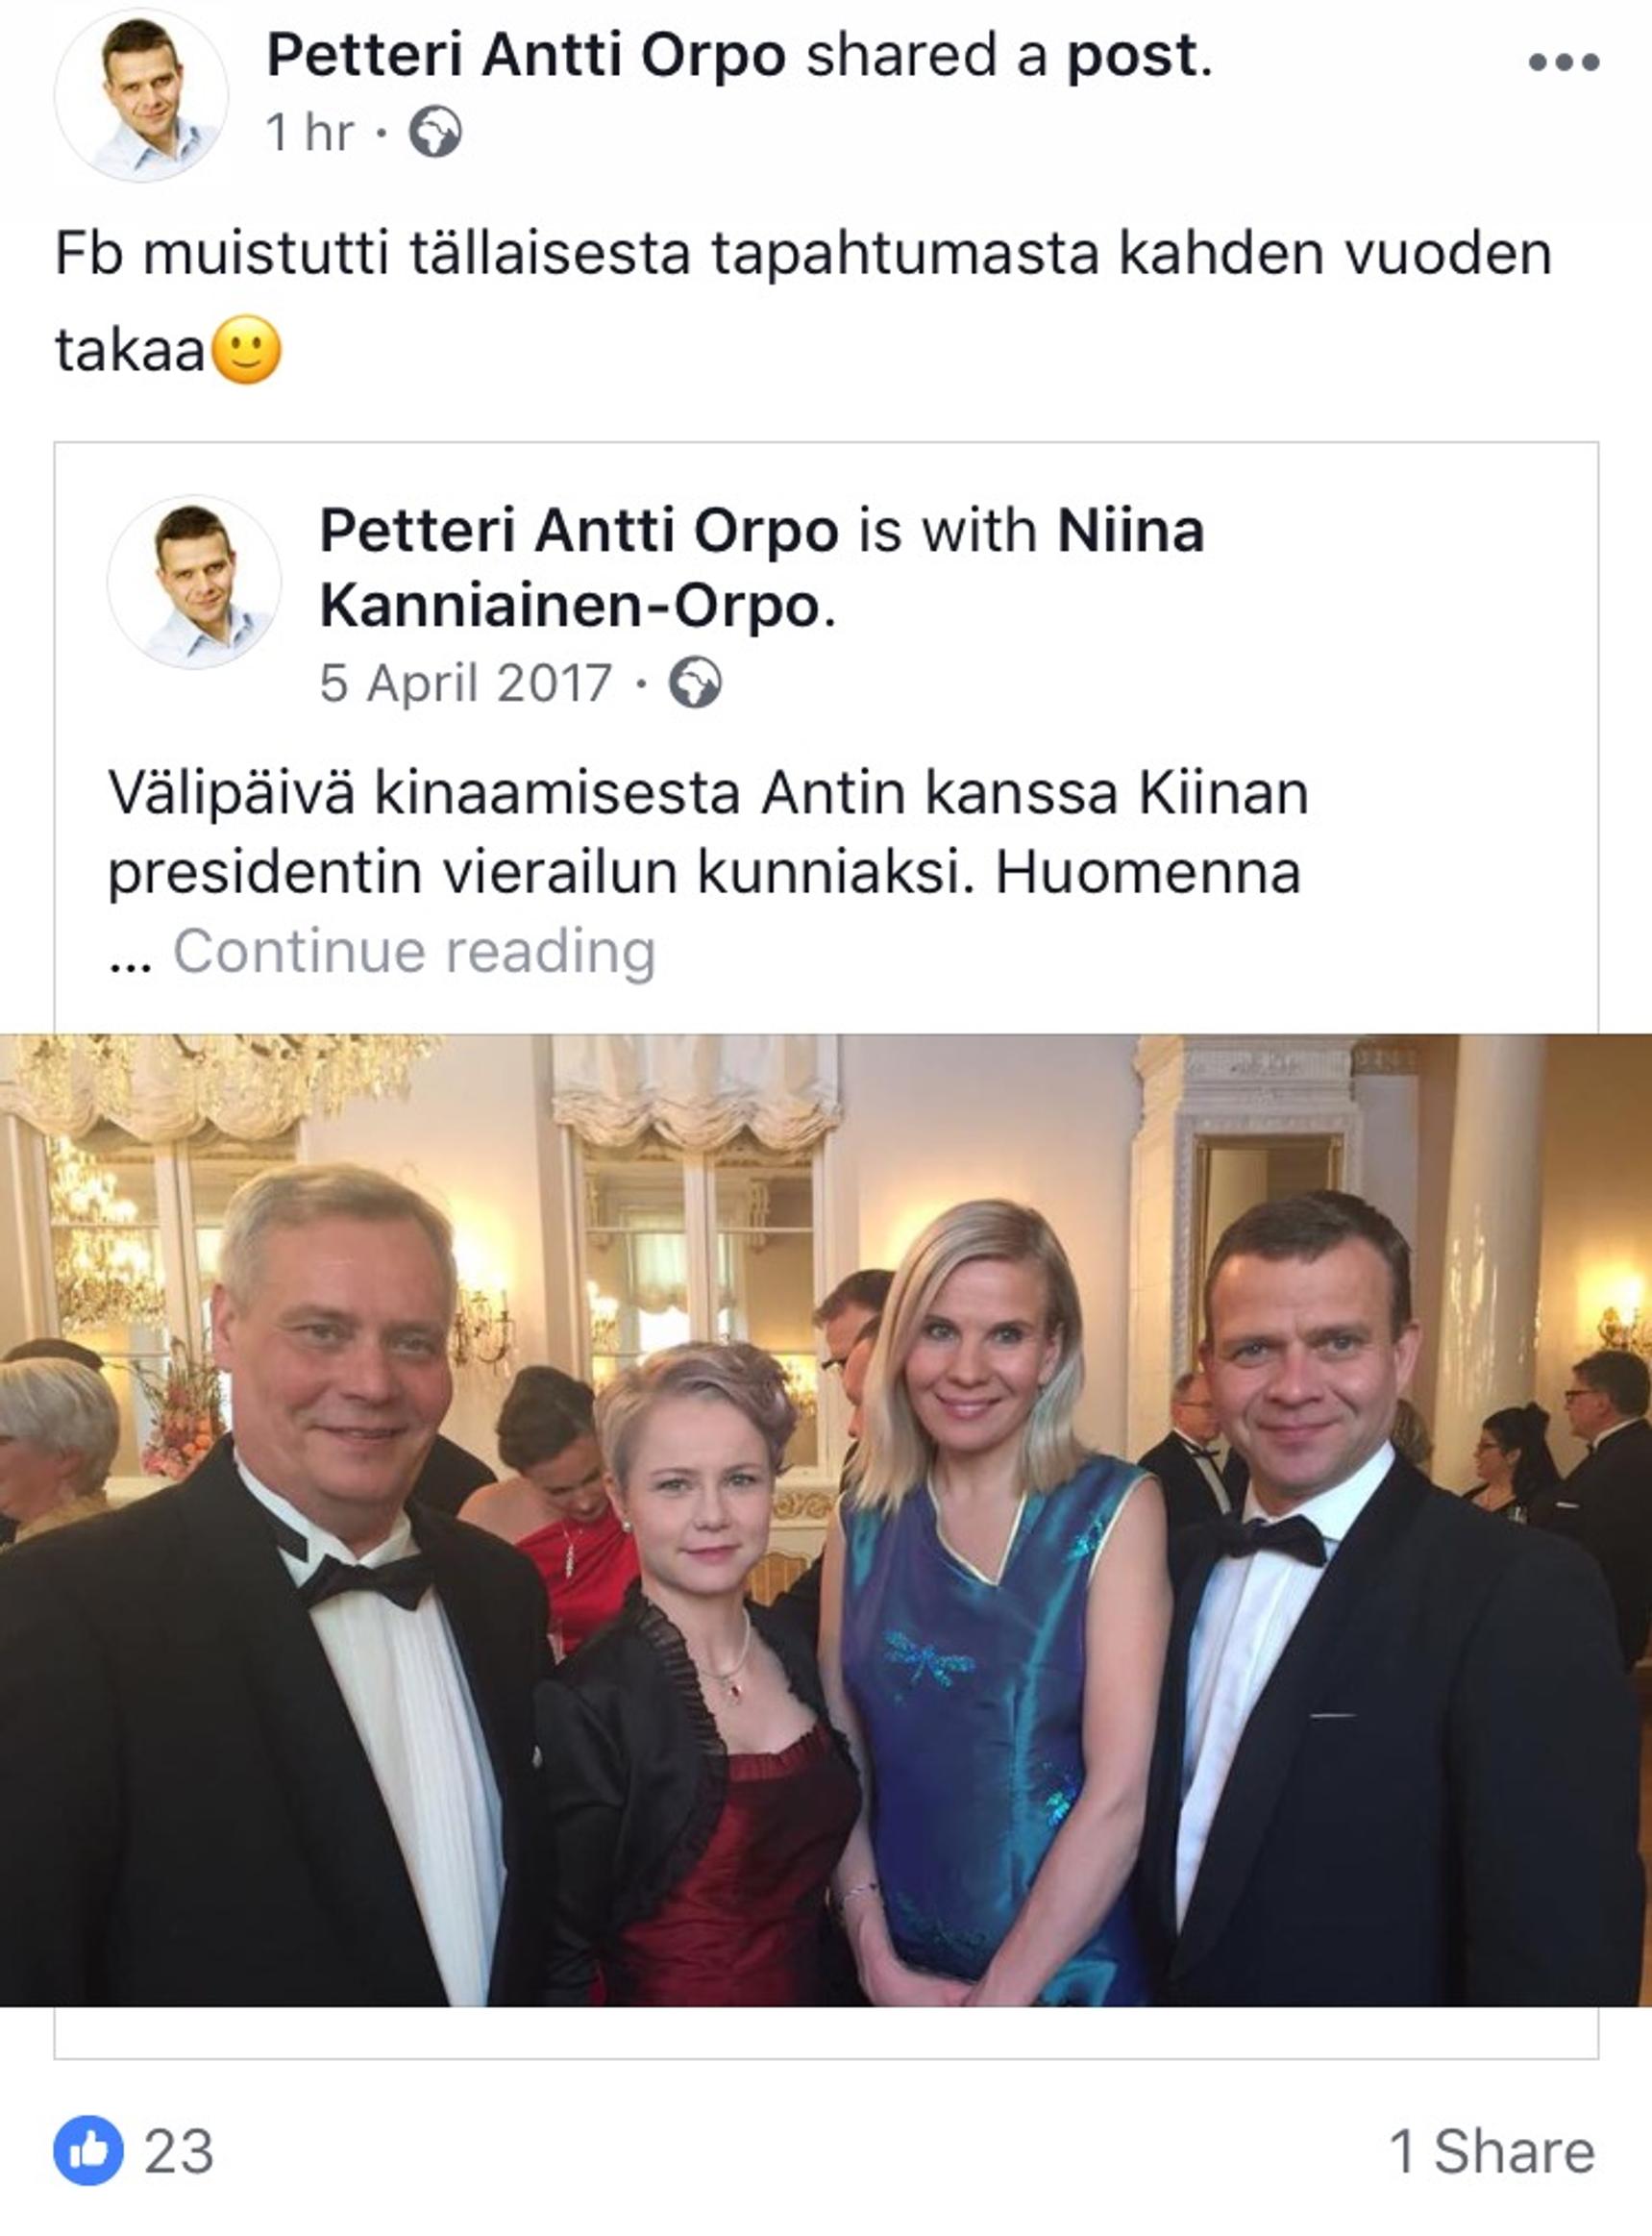1652x2236 pixels.
Task: Tap the globe icon beside 5 April 2017
Action: click(695, 683)
